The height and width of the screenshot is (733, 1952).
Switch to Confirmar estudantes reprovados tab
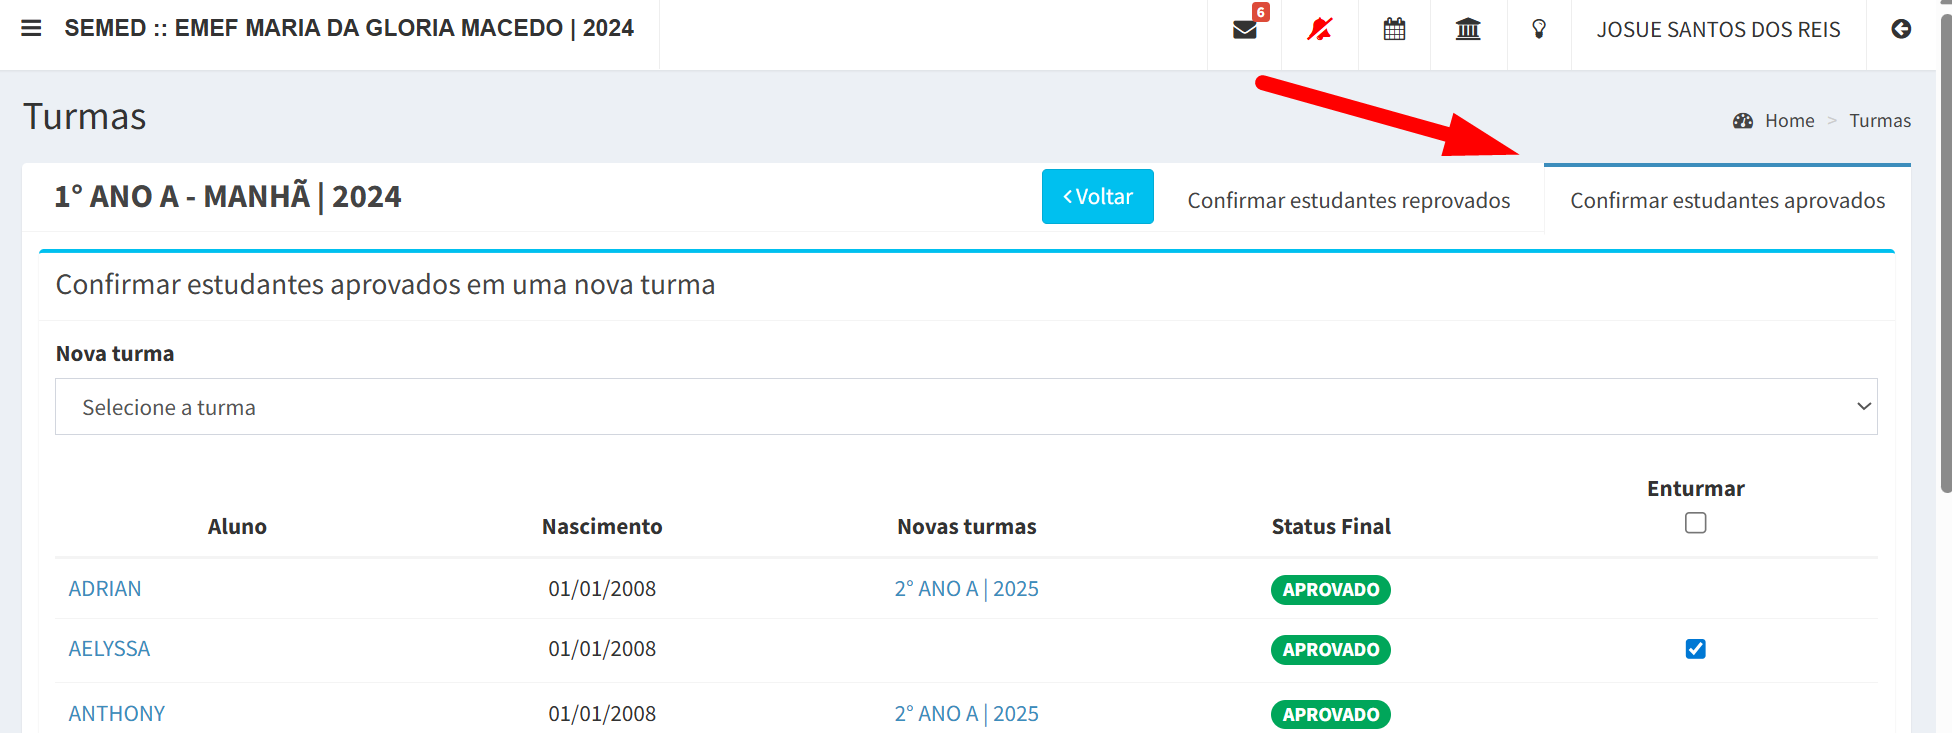point(1348,200)
